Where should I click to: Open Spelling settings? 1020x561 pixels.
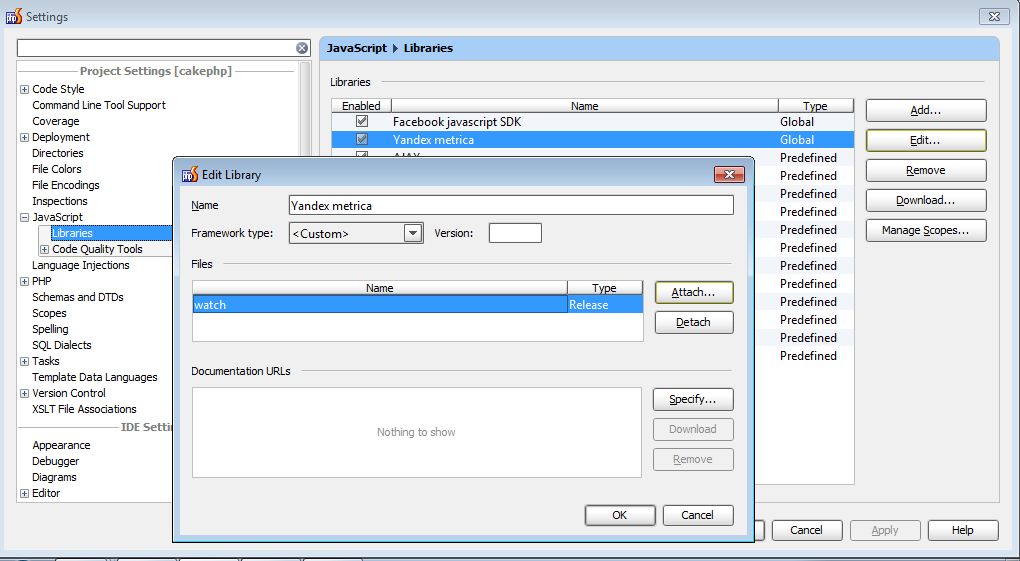50,329
